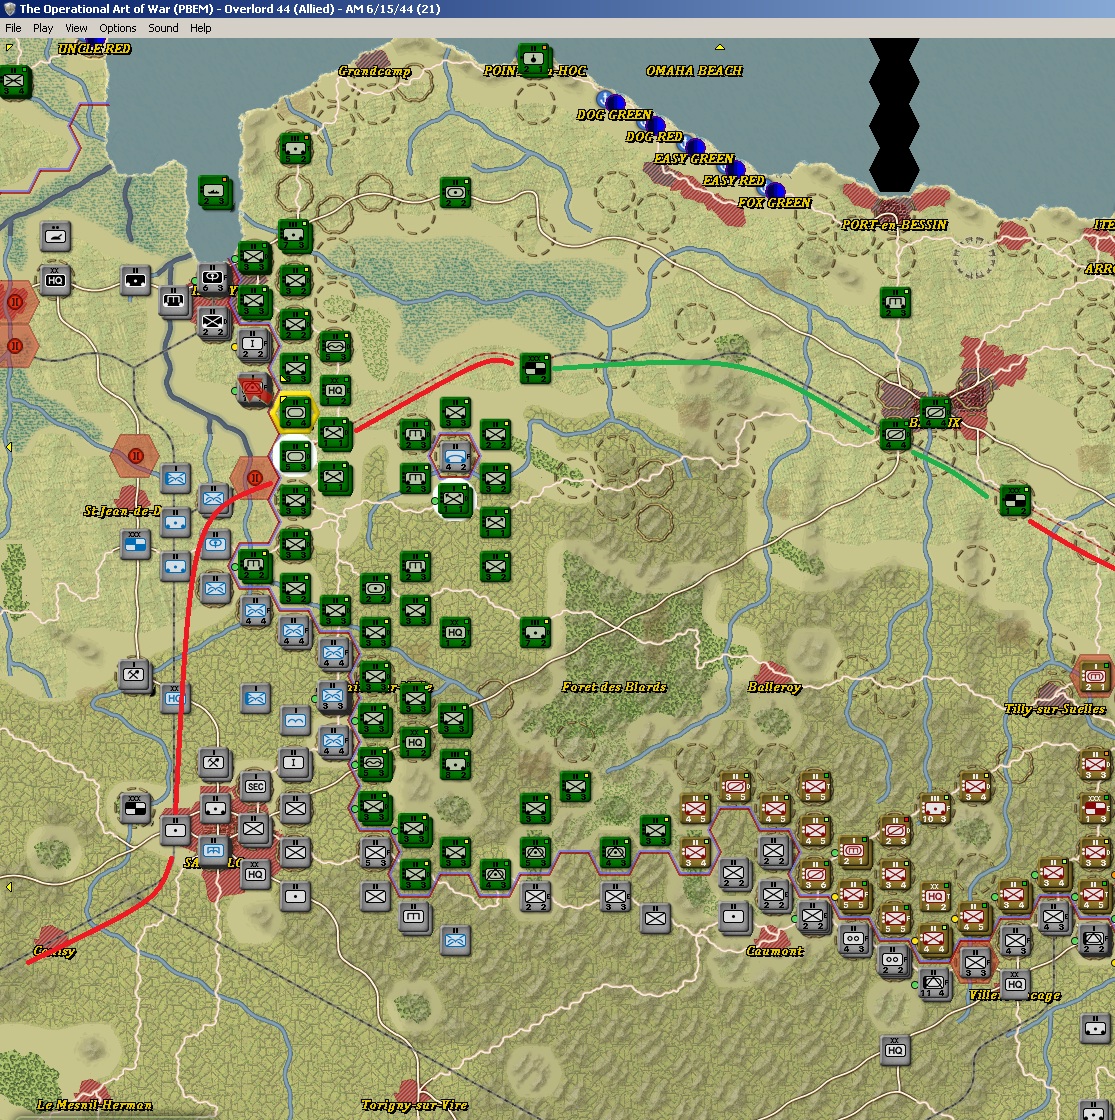Select the blue XX HQ counter

pos(176,698)
